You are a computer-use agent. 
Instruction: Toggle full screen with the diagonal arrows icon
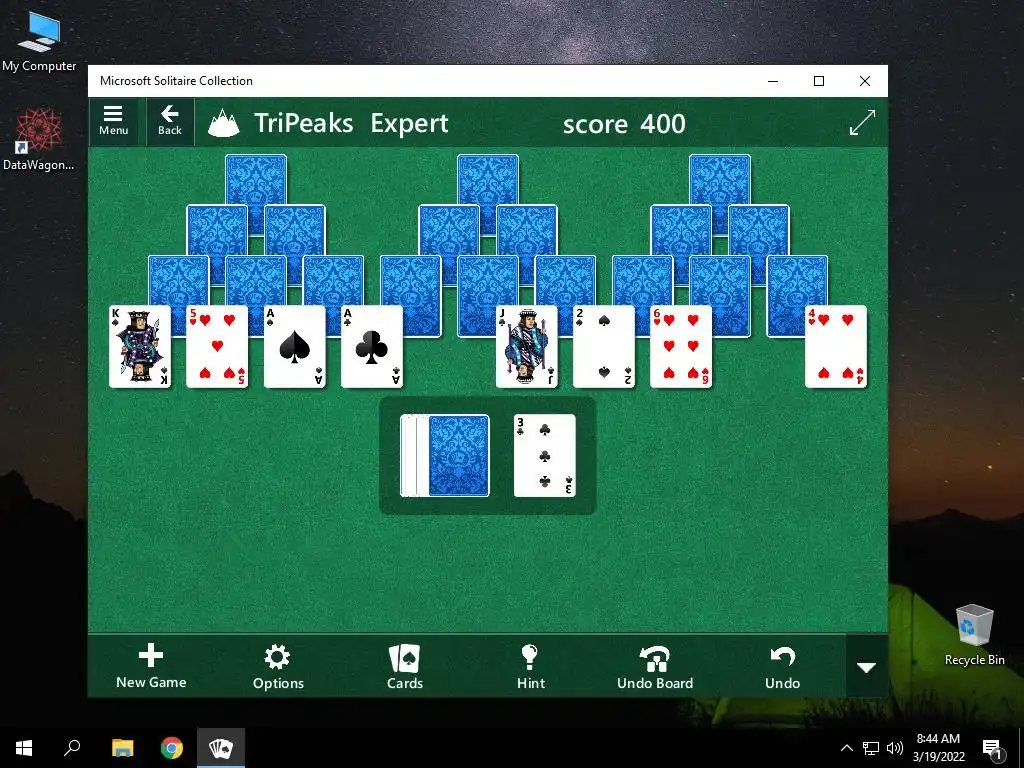[862, 122]
